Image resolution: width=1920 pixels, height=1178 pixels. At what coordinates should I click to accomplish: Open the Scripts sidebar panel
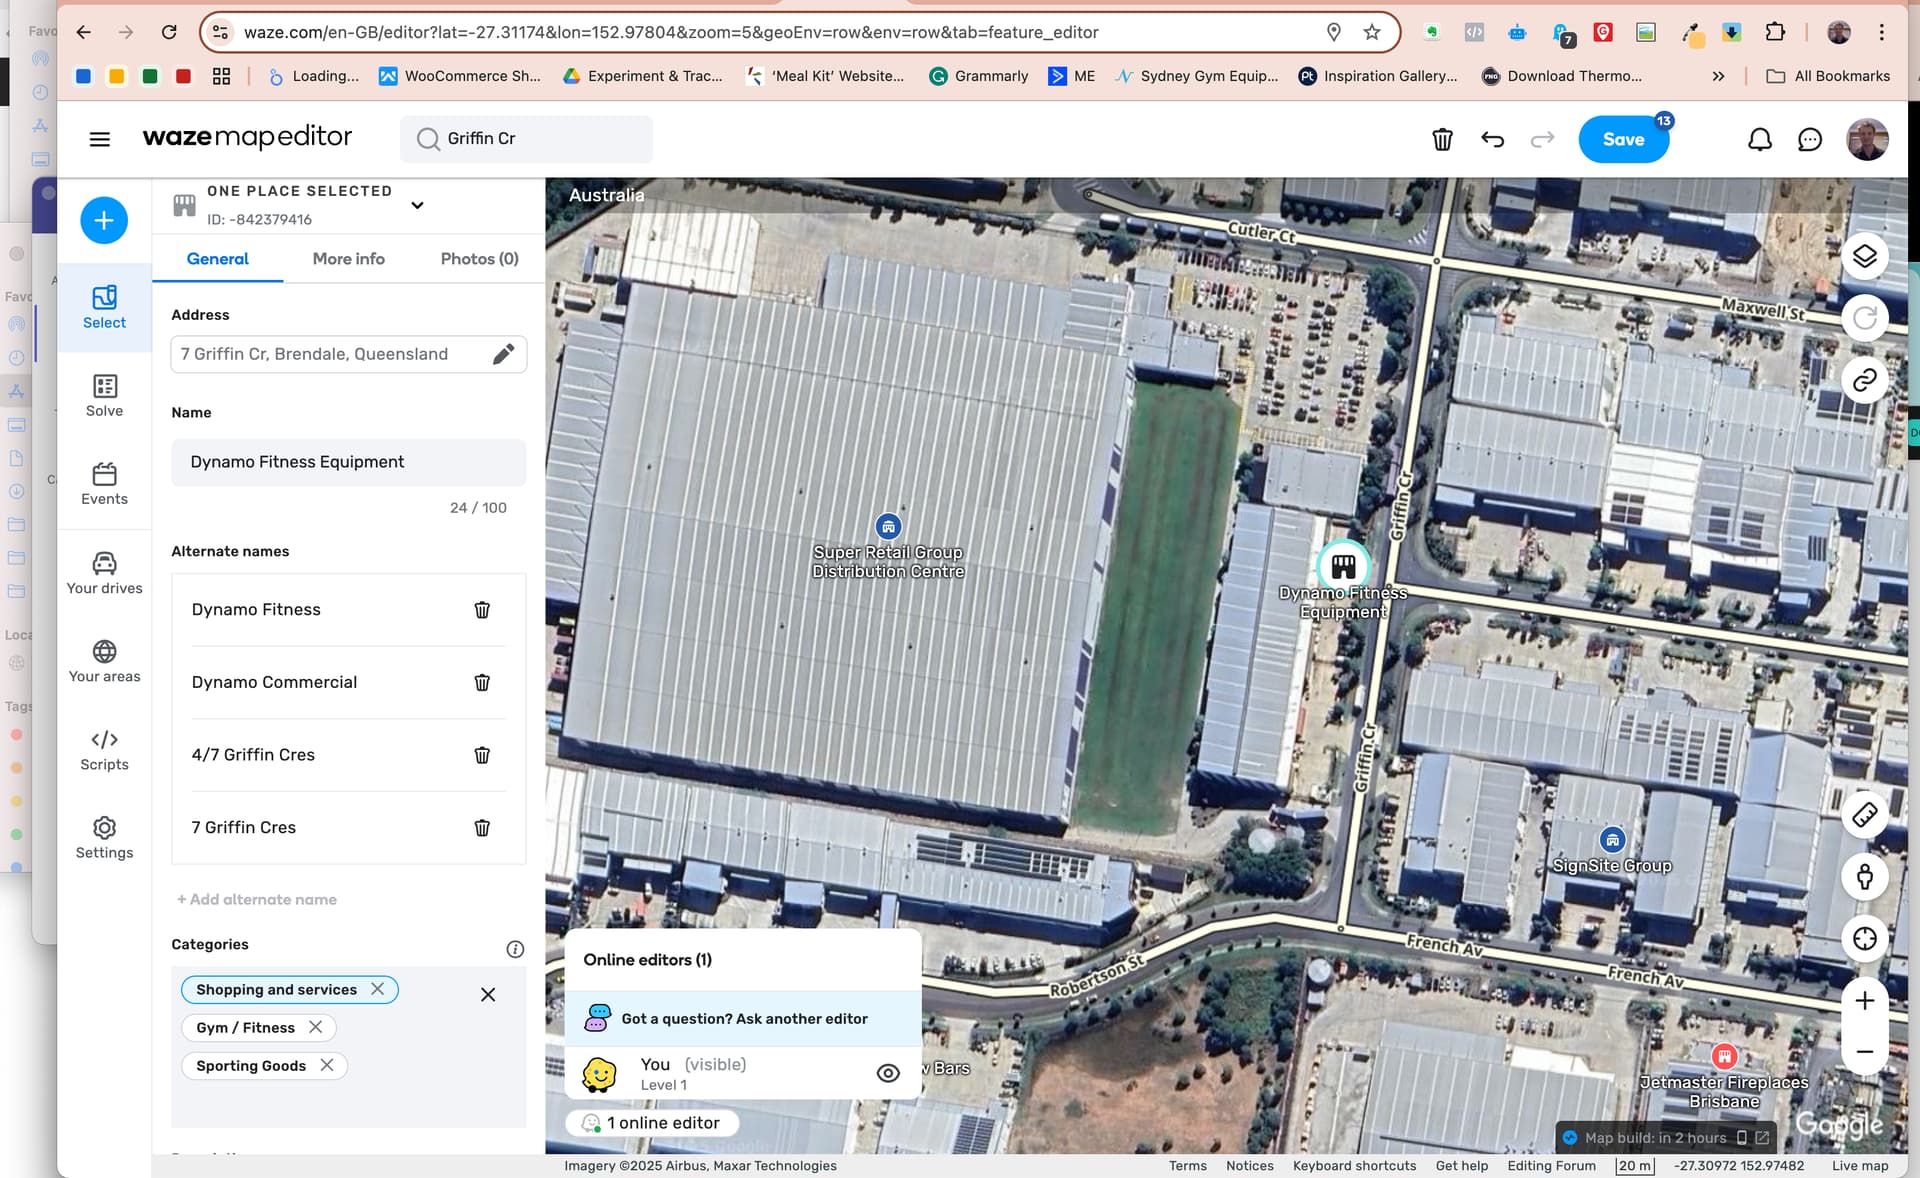tap(104, 749)
